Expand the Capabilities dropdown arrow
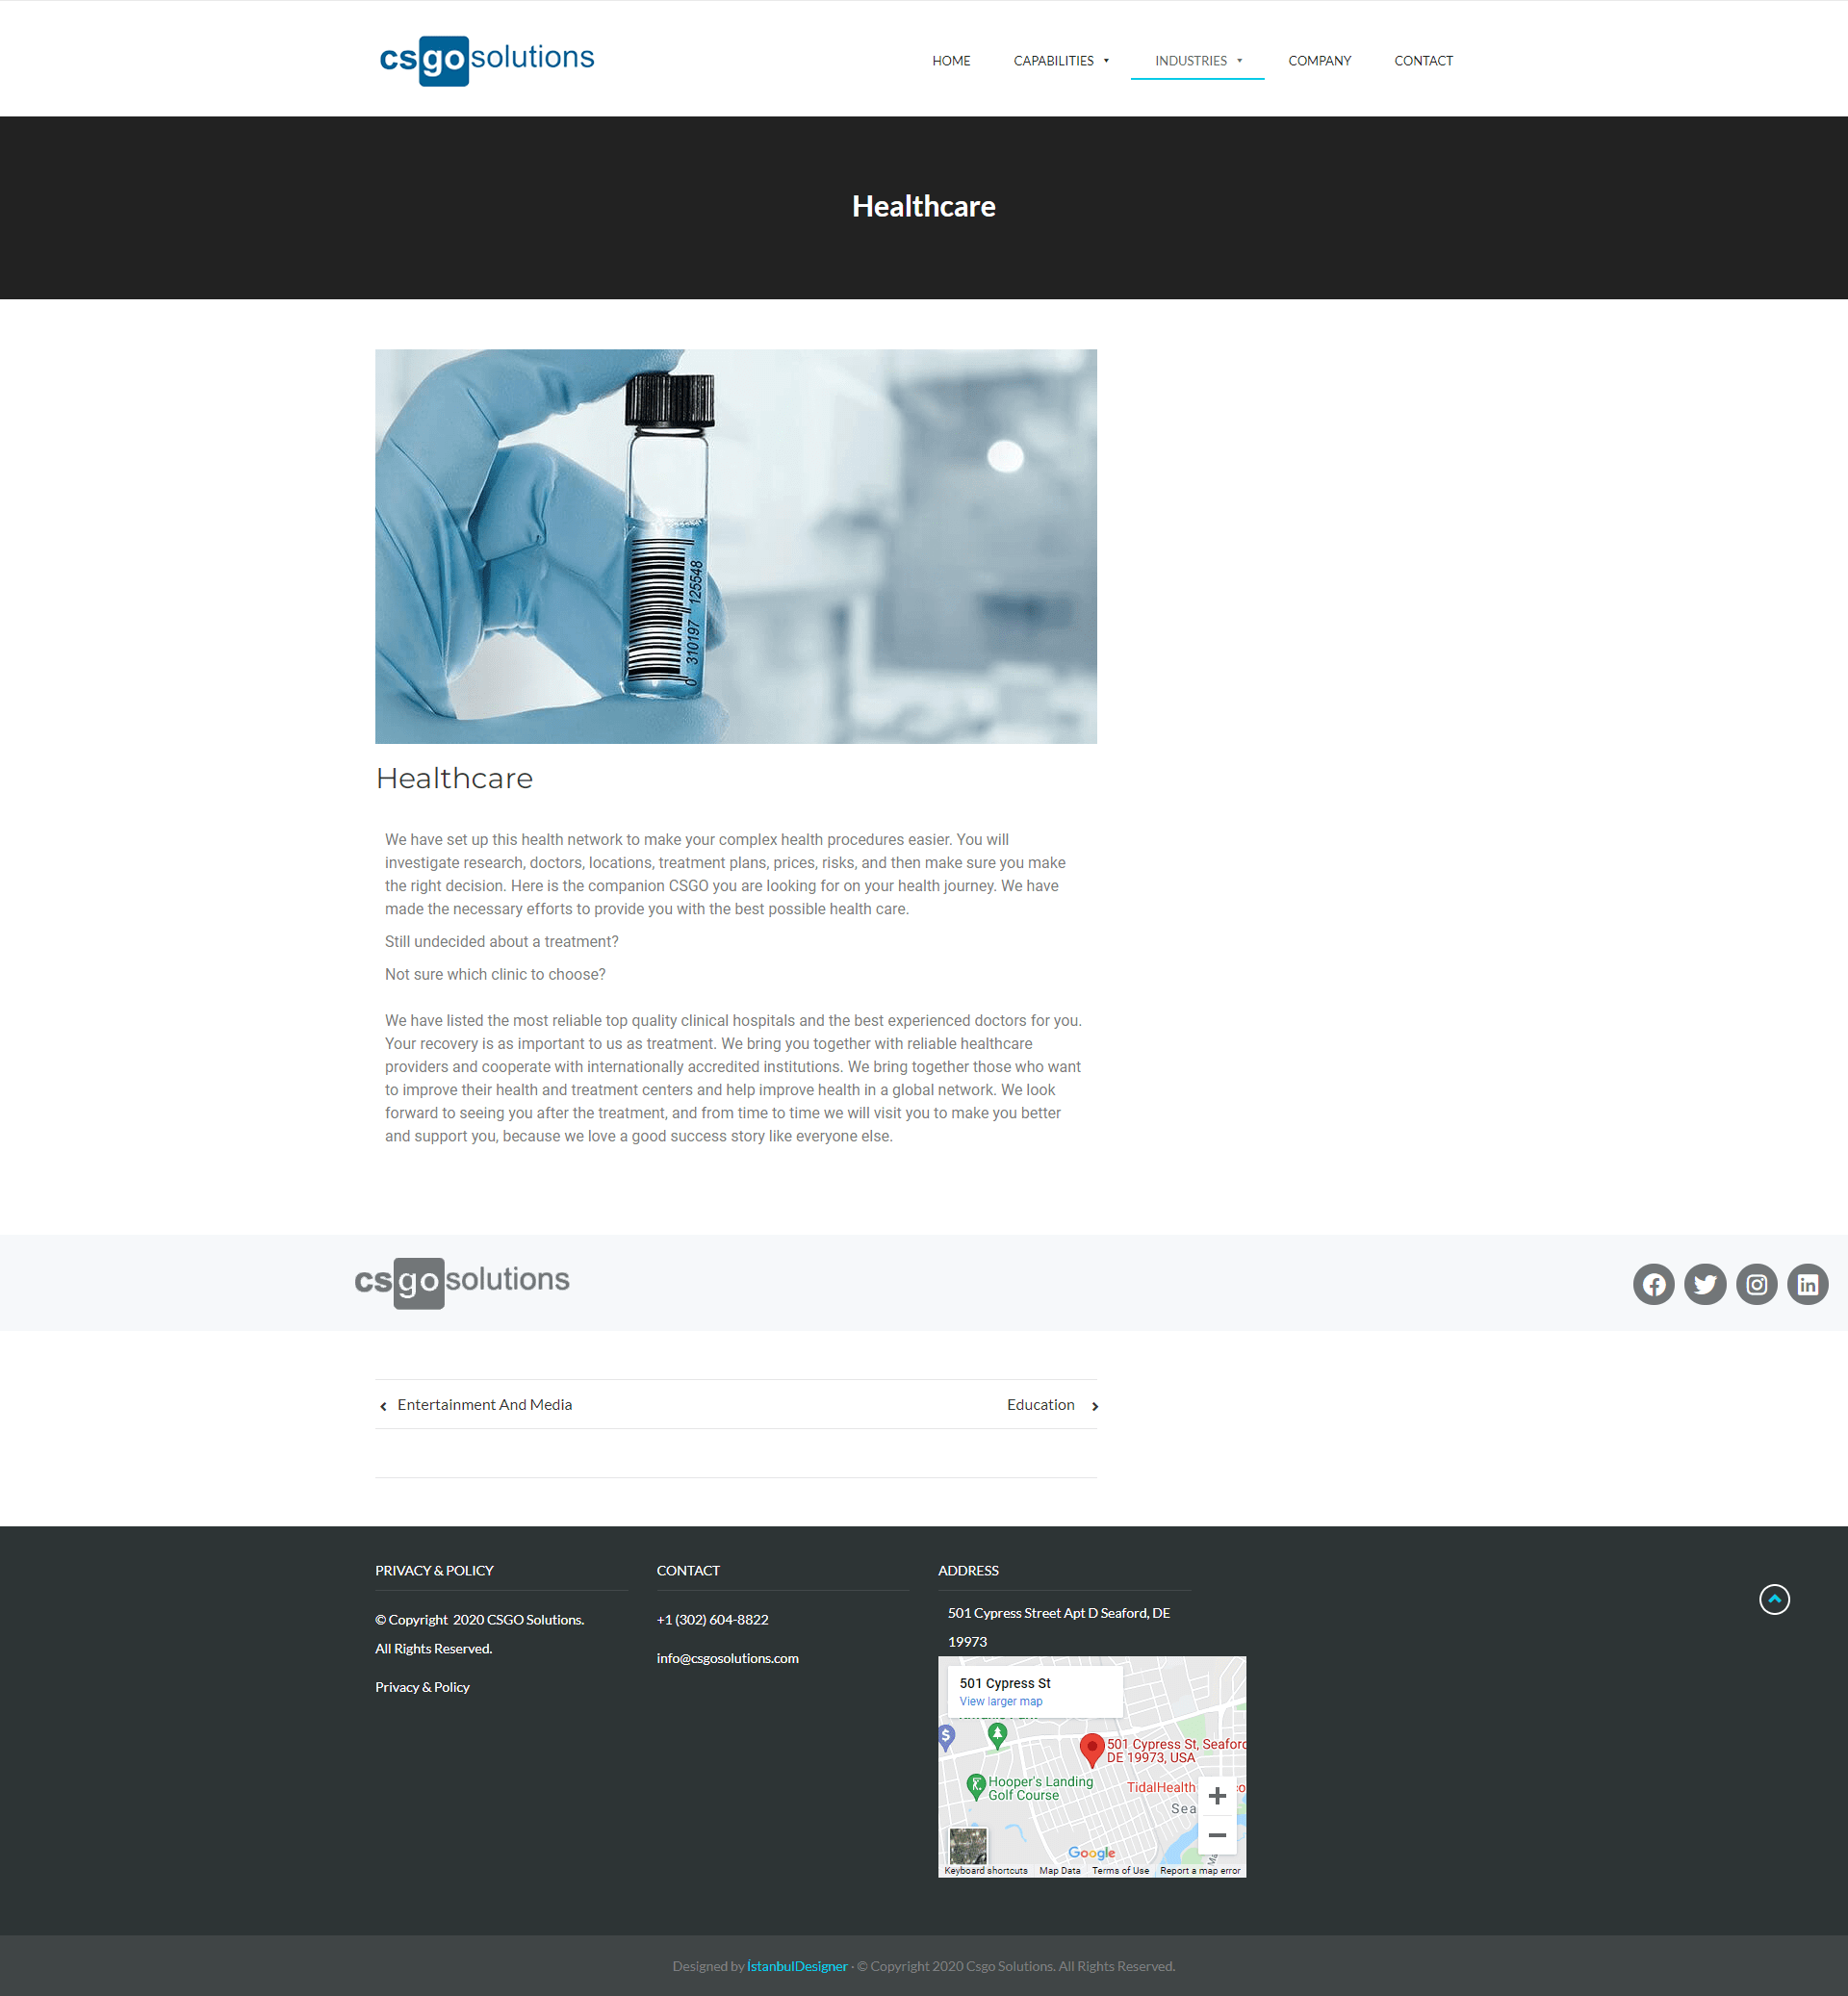The image size is (1848, 1996). click(x=1106, y=61)
